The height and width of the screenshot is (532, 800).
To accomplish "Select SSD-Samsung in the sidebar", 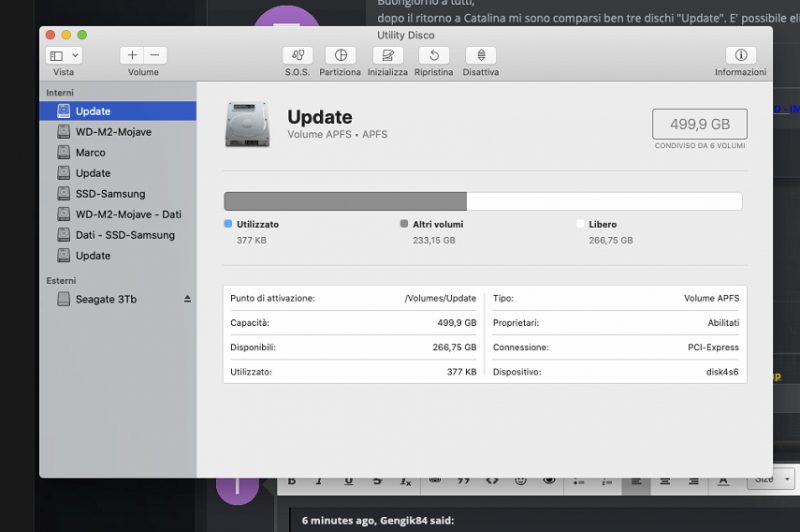I will 110,194.
